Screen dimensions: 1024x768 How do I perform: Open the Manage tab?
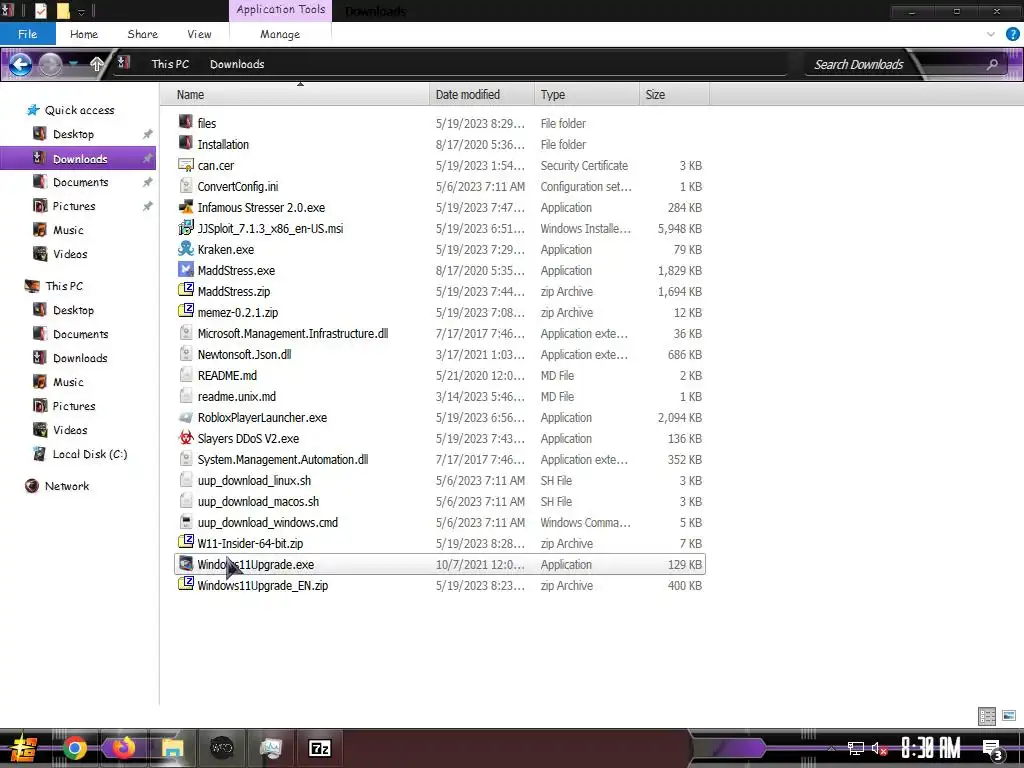pyautogui.click(x=280, y=34)
